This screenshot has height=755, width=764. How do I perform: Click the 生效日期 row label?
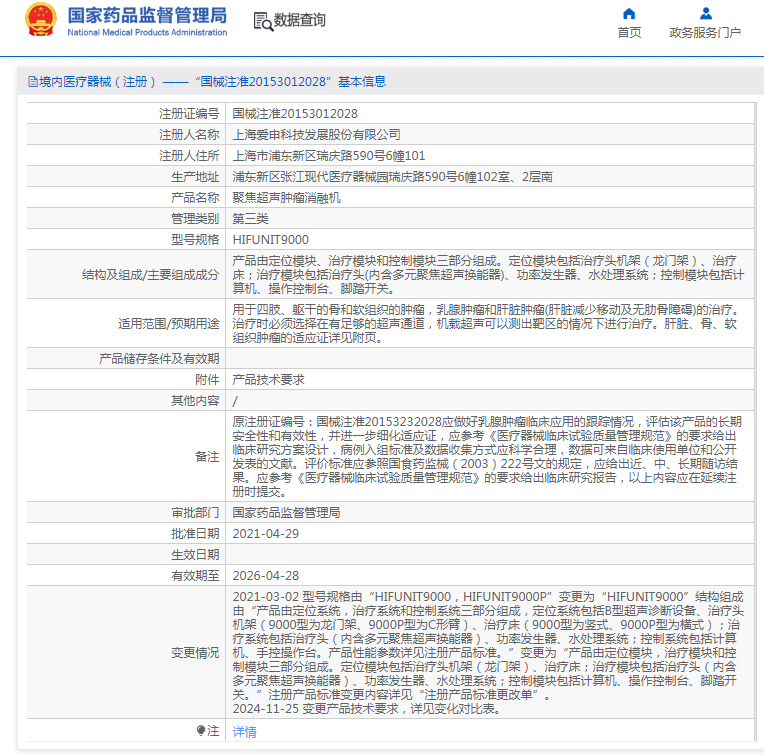[x=195, y=554]
